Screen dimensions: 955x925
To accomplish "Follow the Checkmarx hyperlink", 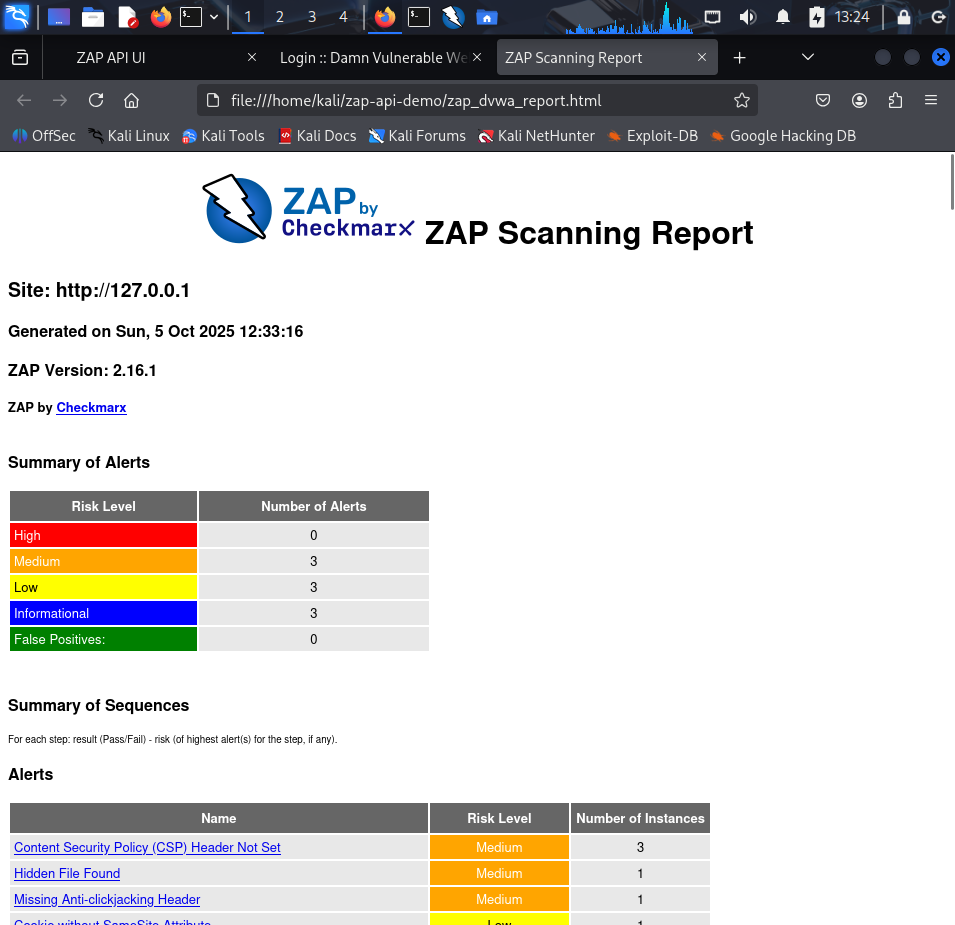I will [91, 407].
